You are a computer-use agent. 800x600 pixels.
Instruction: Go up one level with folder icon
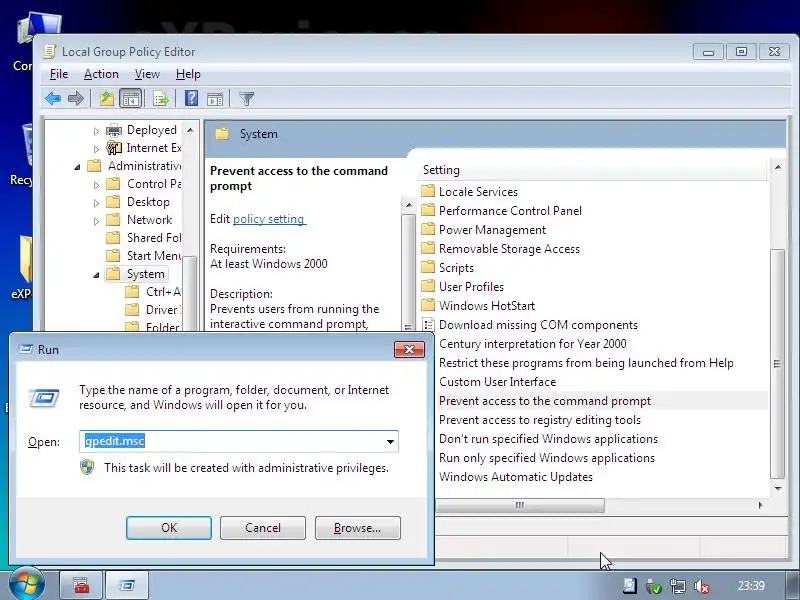pos(106,98)
